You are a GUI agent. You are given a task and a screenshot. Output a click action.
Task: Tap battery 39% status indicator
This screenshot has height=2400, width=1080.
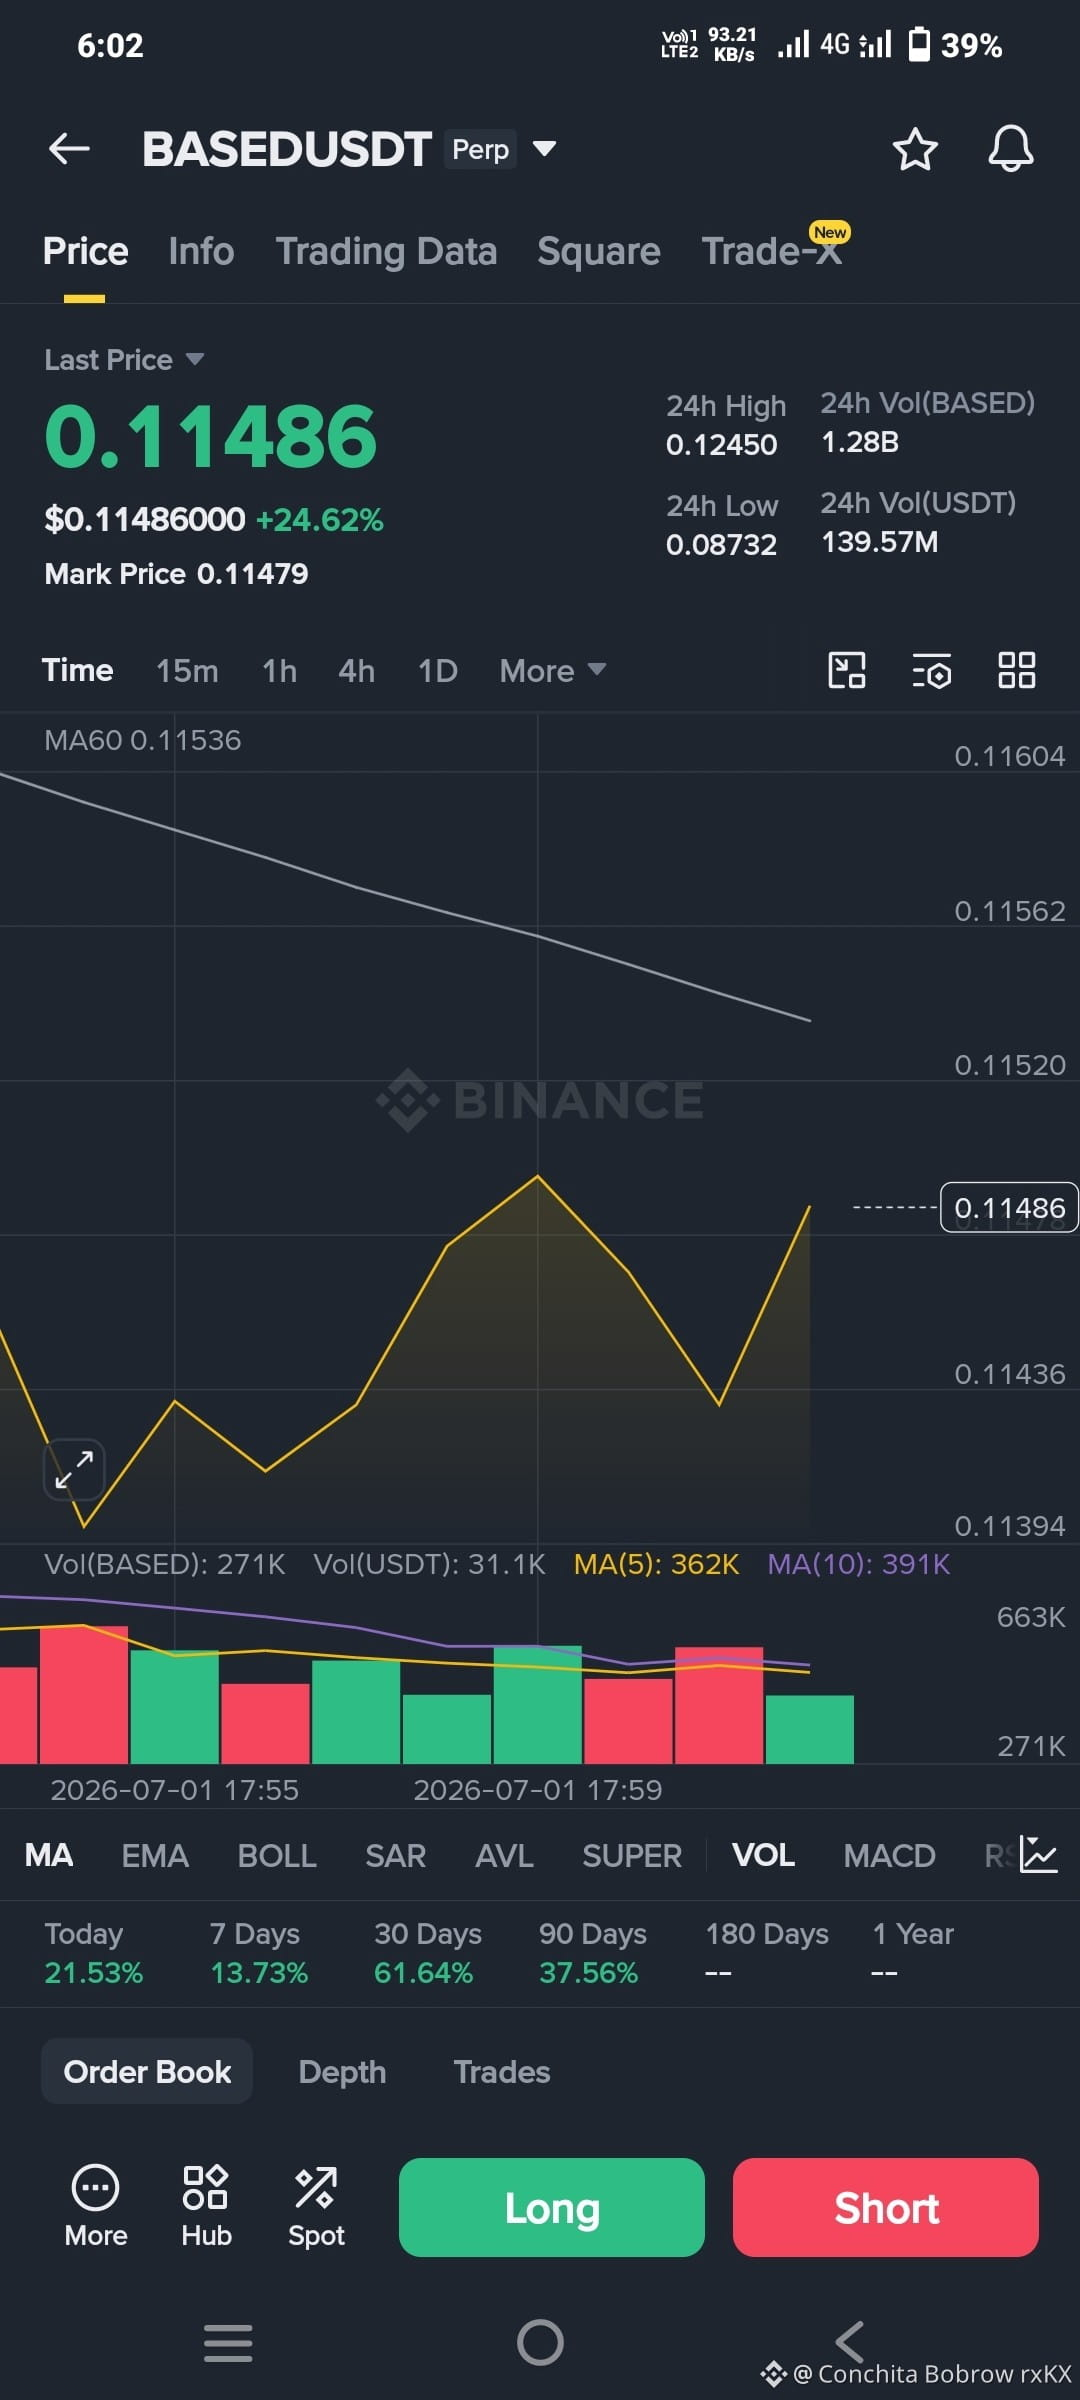954,45
